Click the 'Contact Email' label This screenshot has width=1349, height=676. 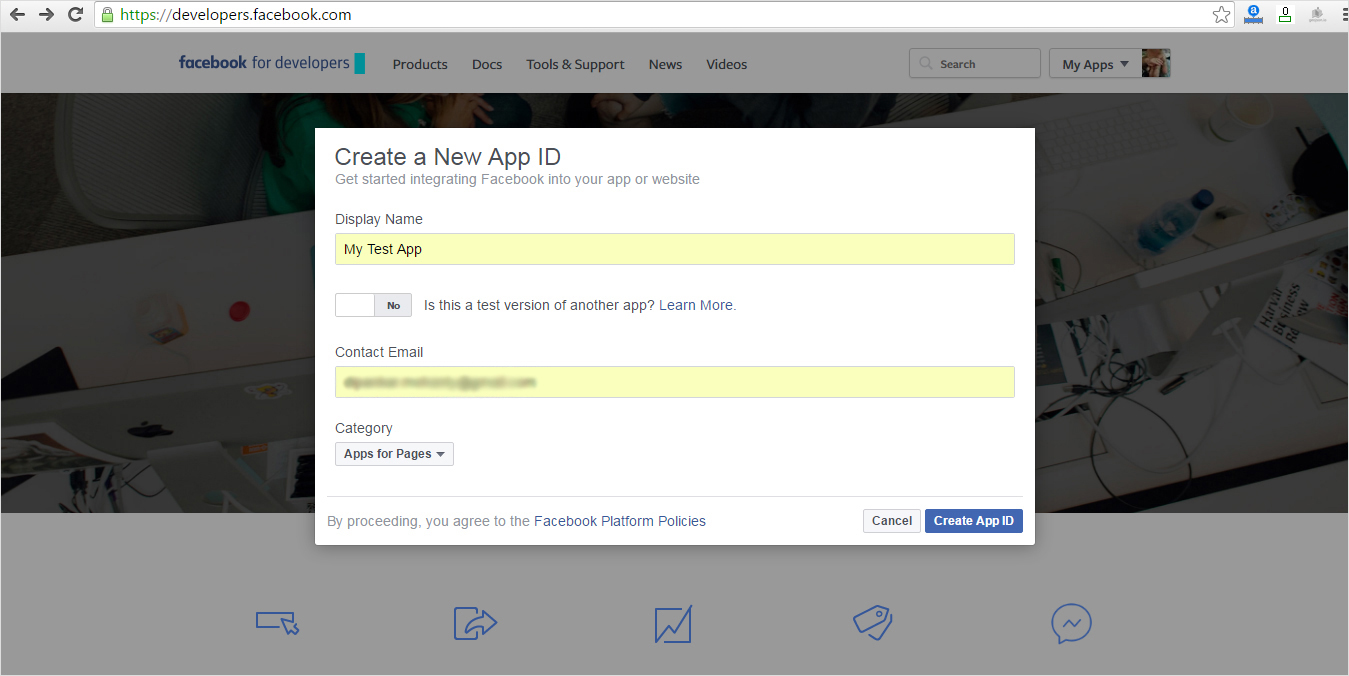[379, 352]
